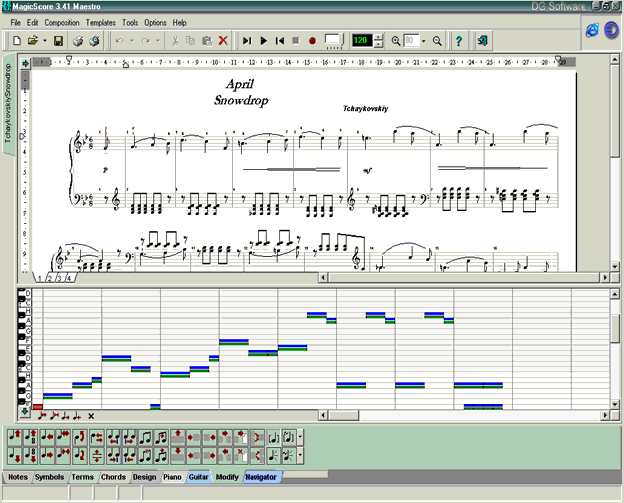Click the X icon below piano roll
Screen dimensions: 624x503
pyautogui.click(x=91, y=416)
